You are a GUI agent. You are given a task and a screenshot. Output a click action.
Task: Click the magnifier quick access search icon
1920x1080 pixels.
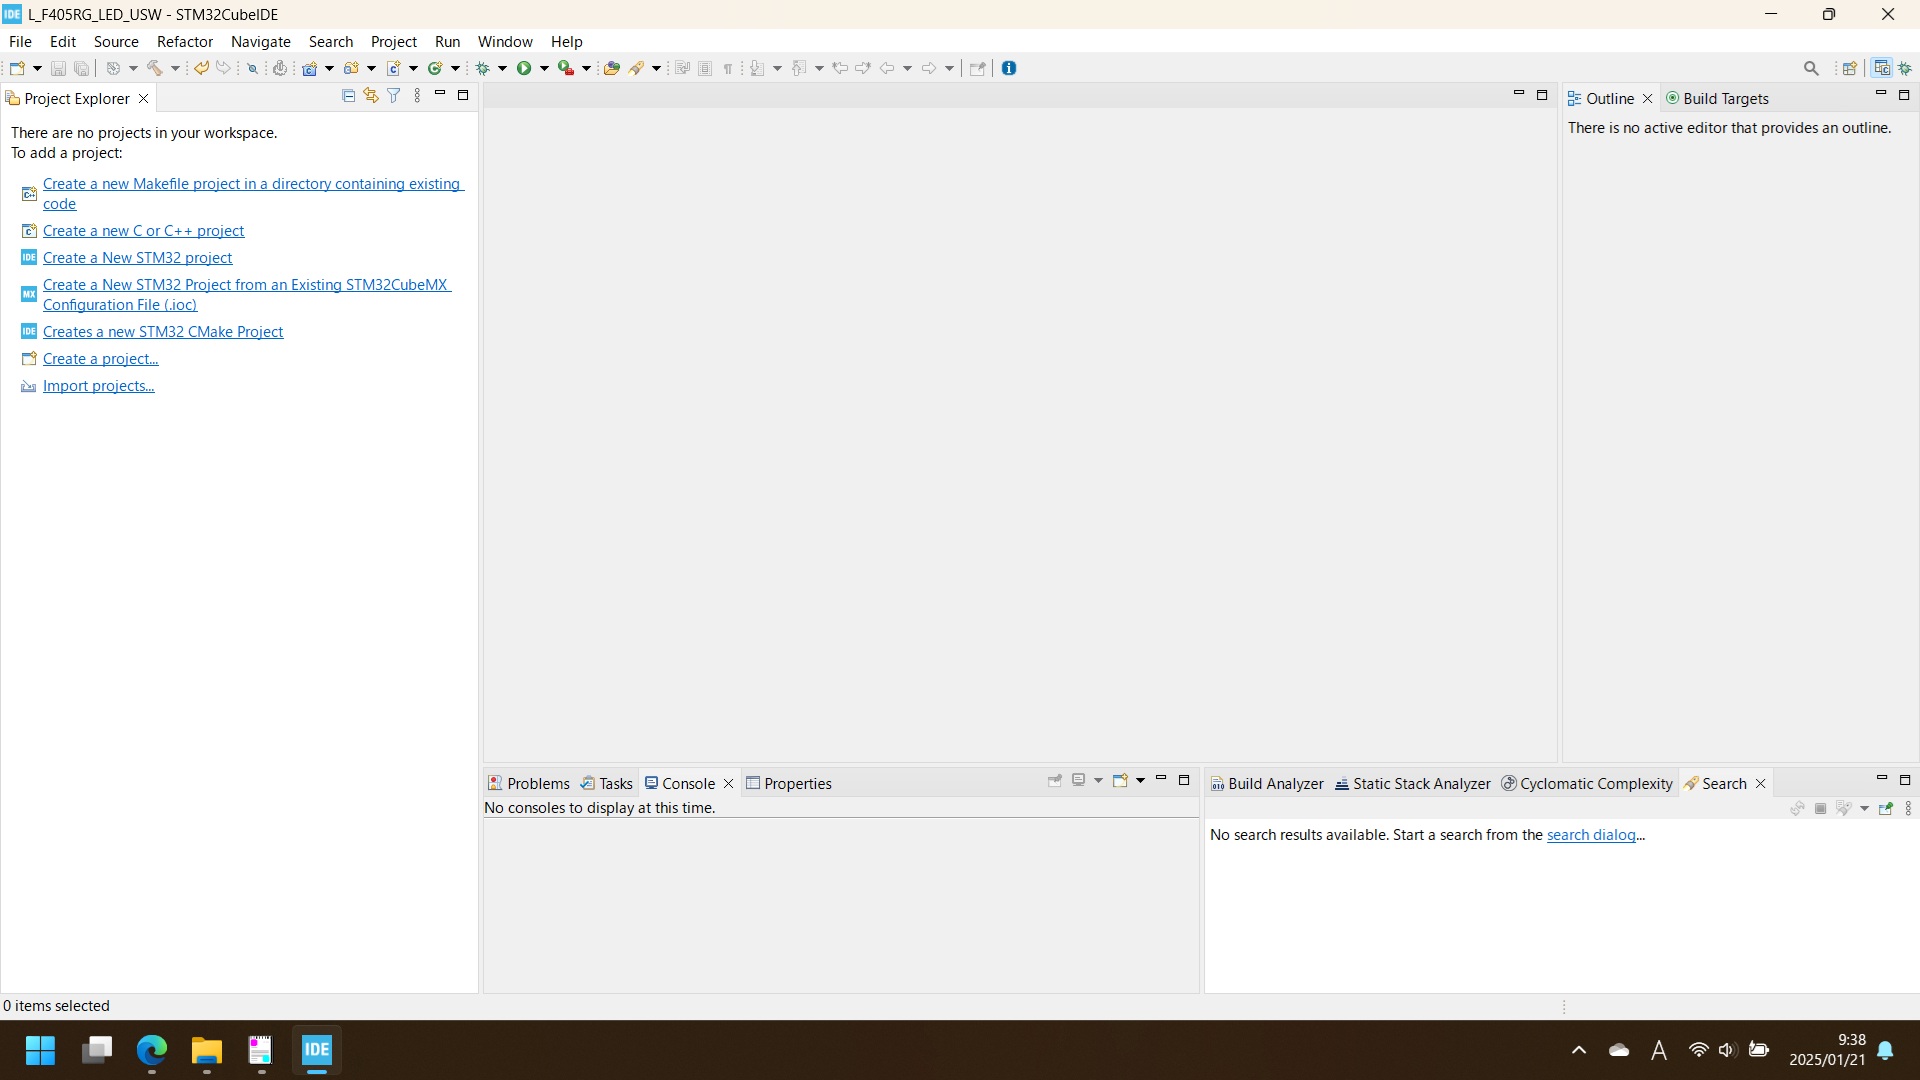point(1811,68)
